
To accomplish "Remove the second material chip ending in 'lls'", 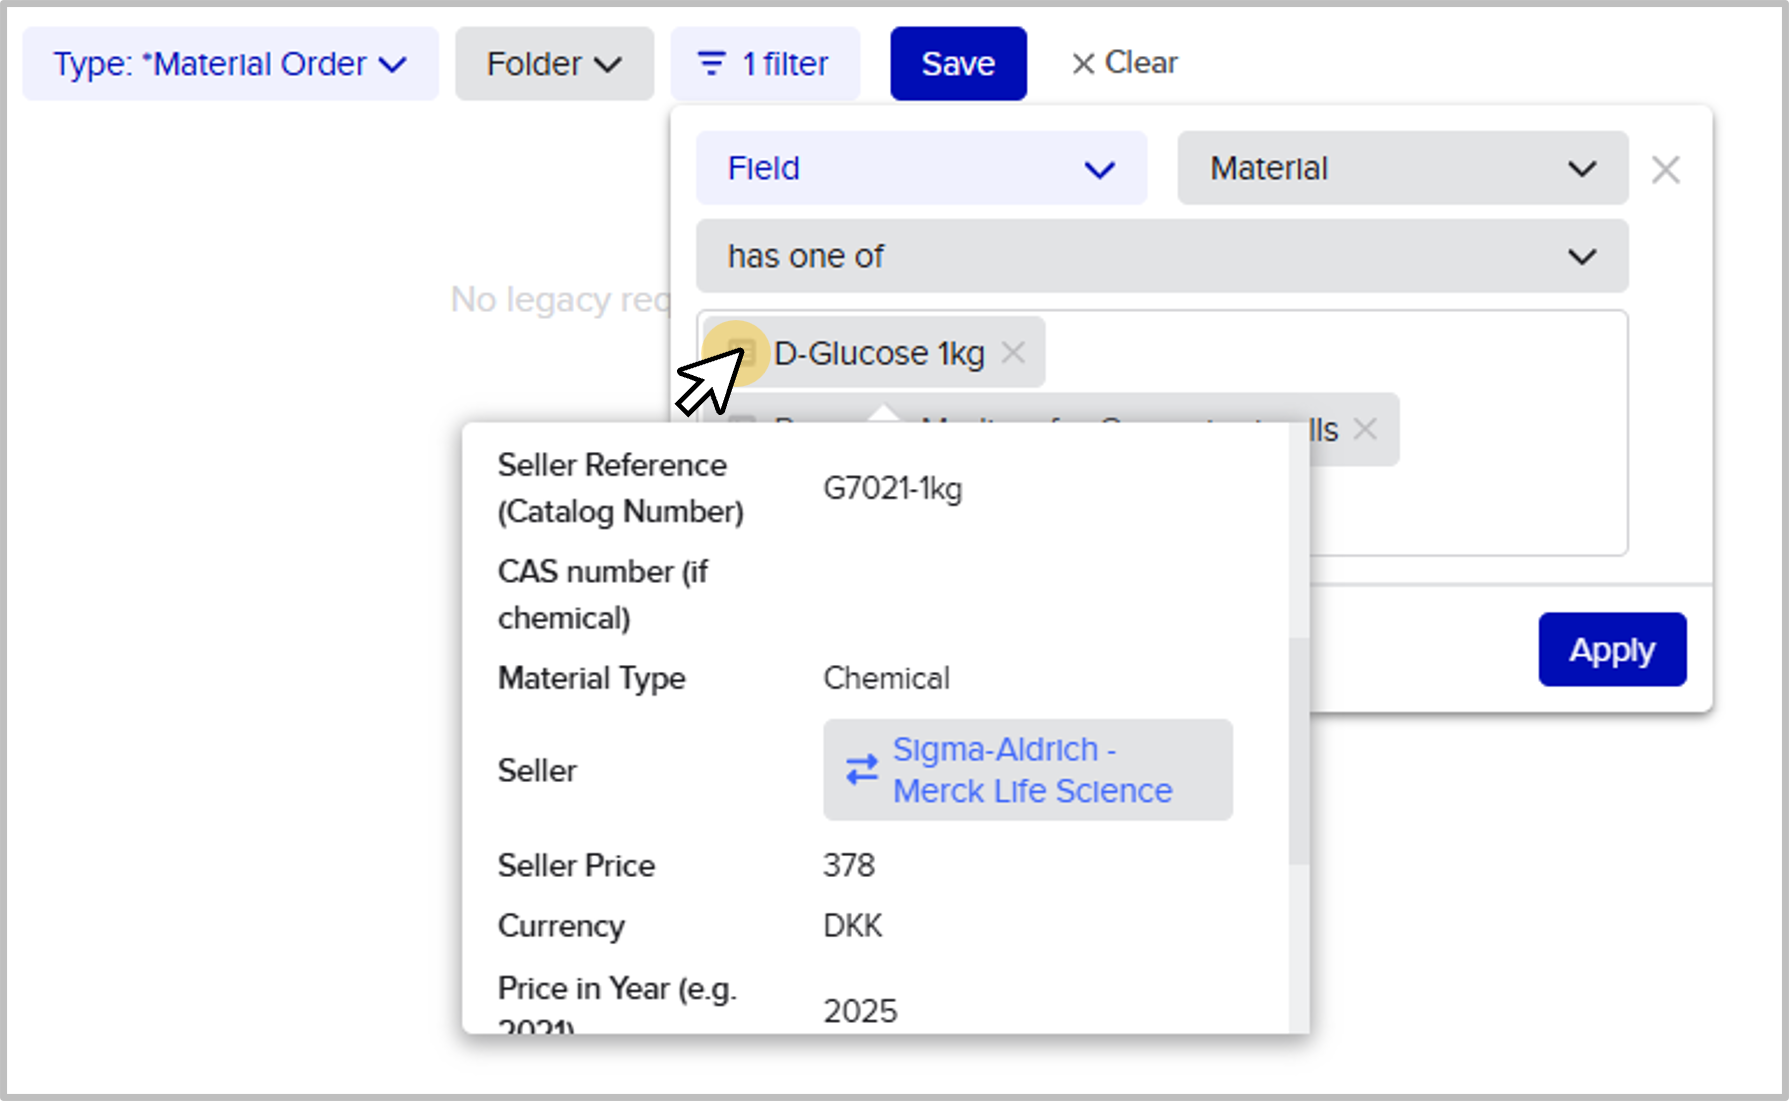I will click(1365, 430).
